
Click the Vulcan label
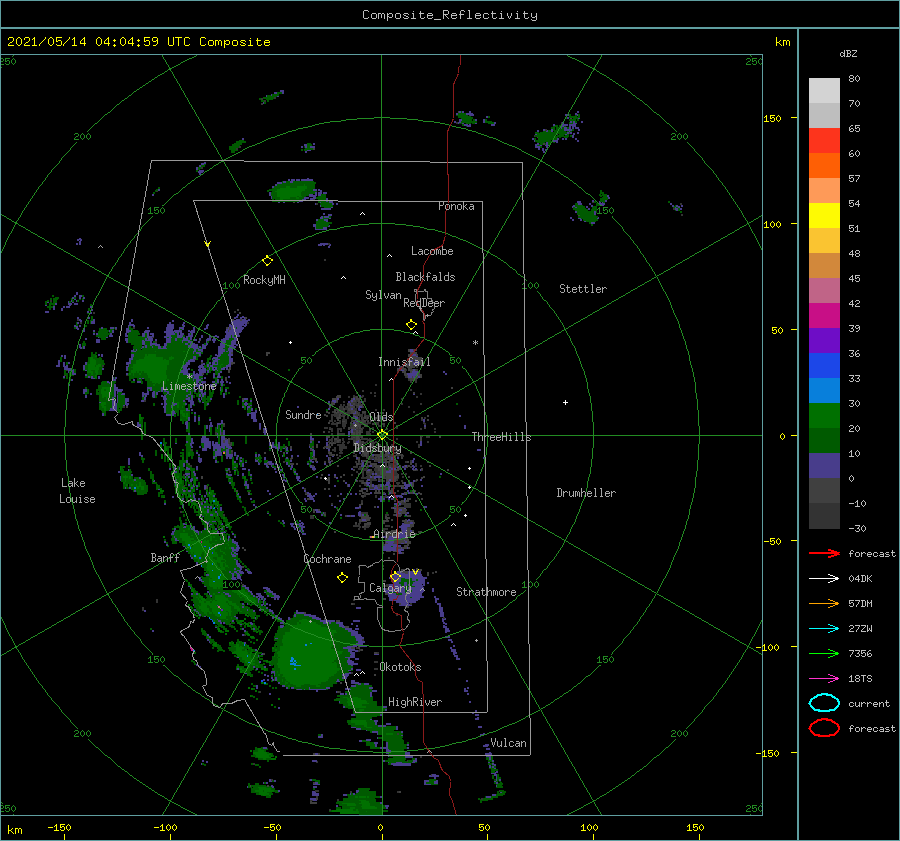point(508,743)
